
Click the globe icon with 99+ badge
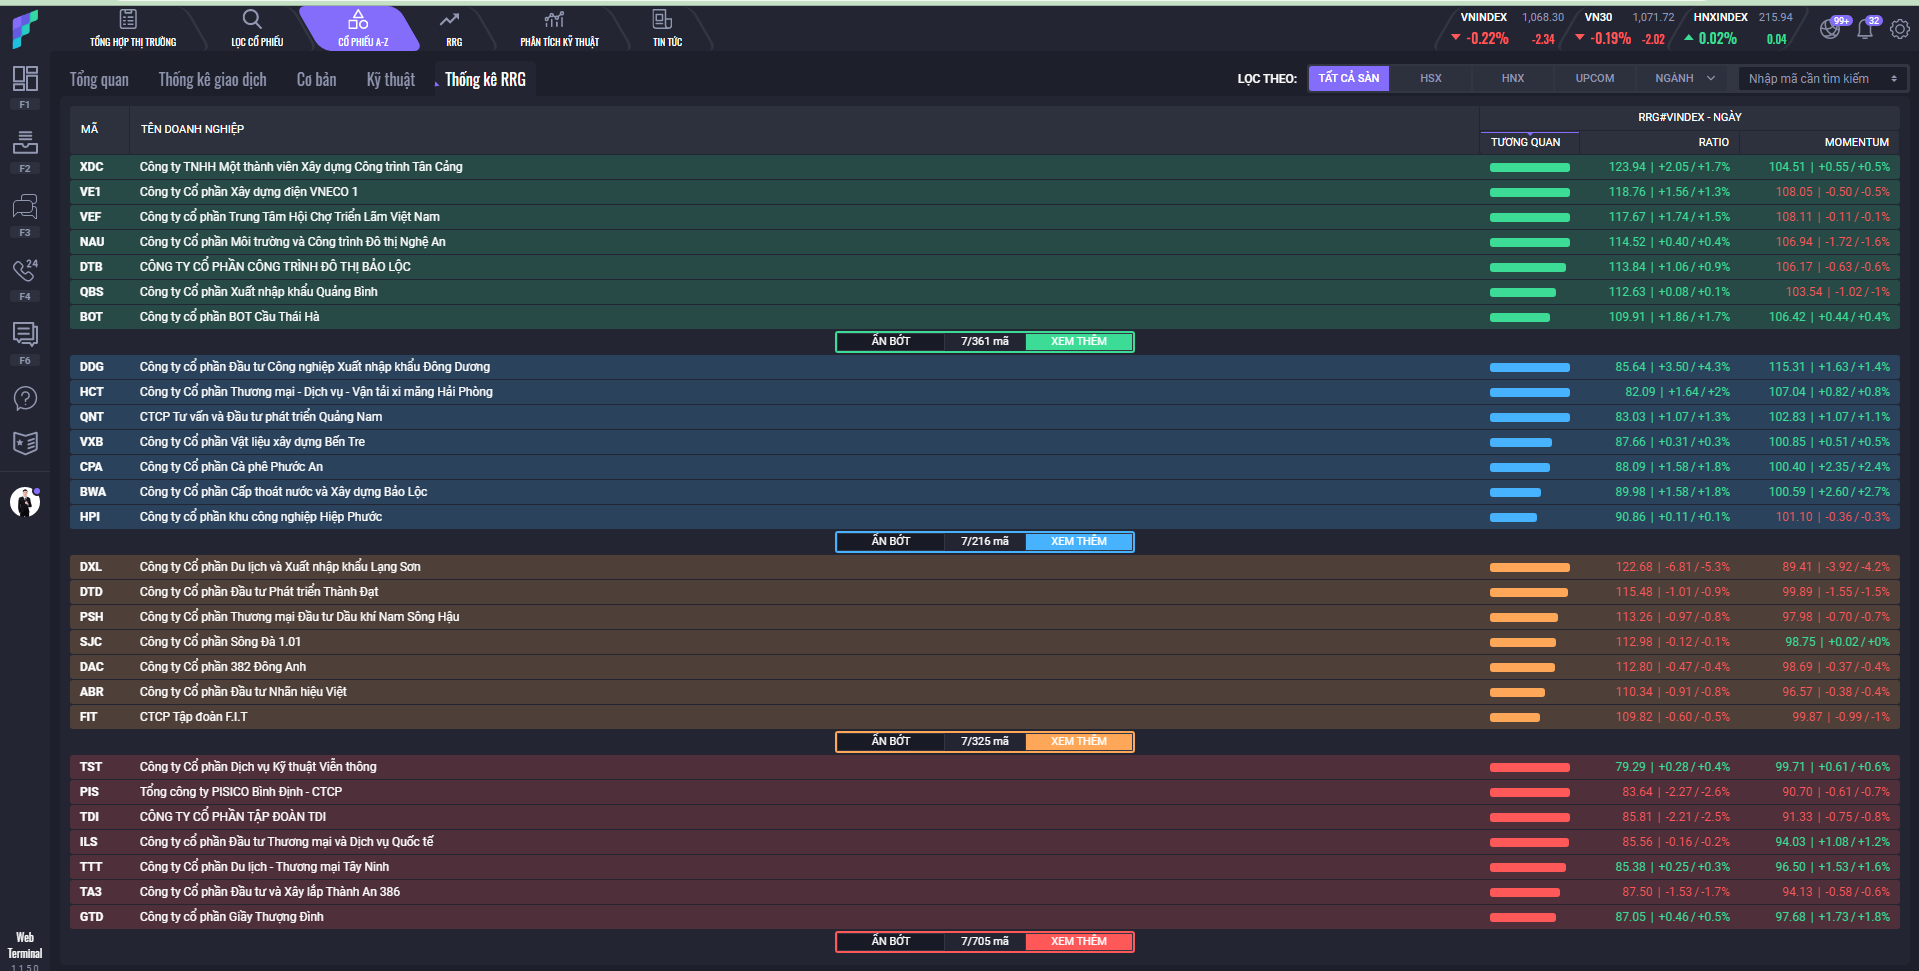(x=1830, y=29)
